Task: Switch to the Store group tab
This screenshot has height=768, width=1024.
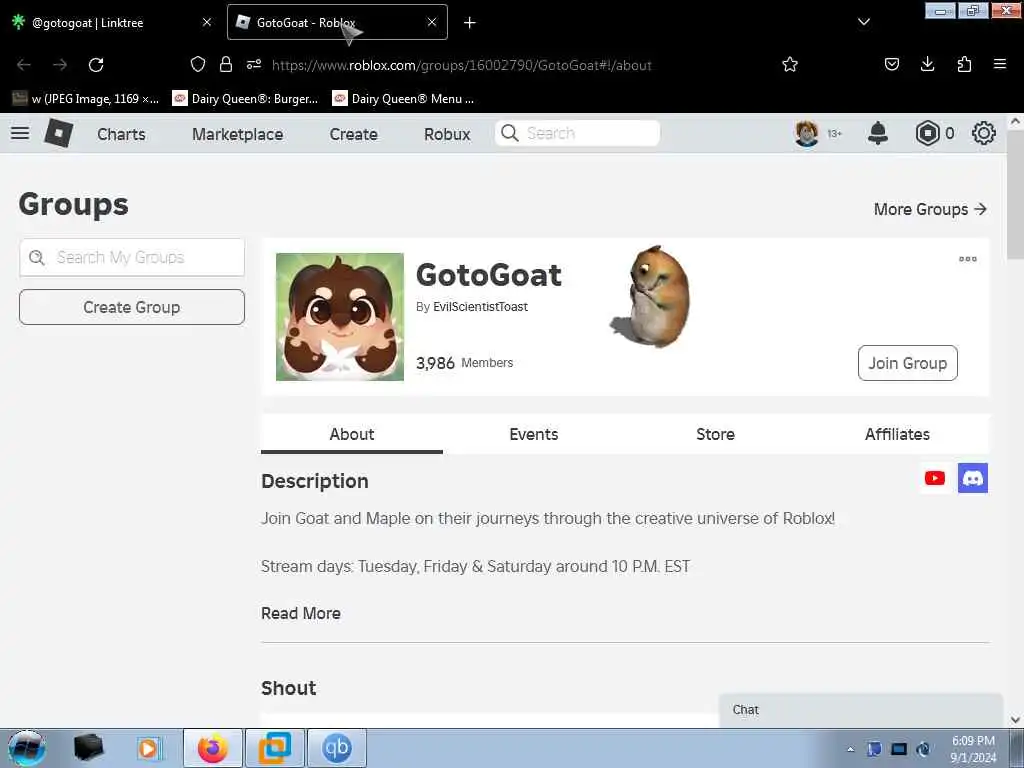Action: [715, 434]
